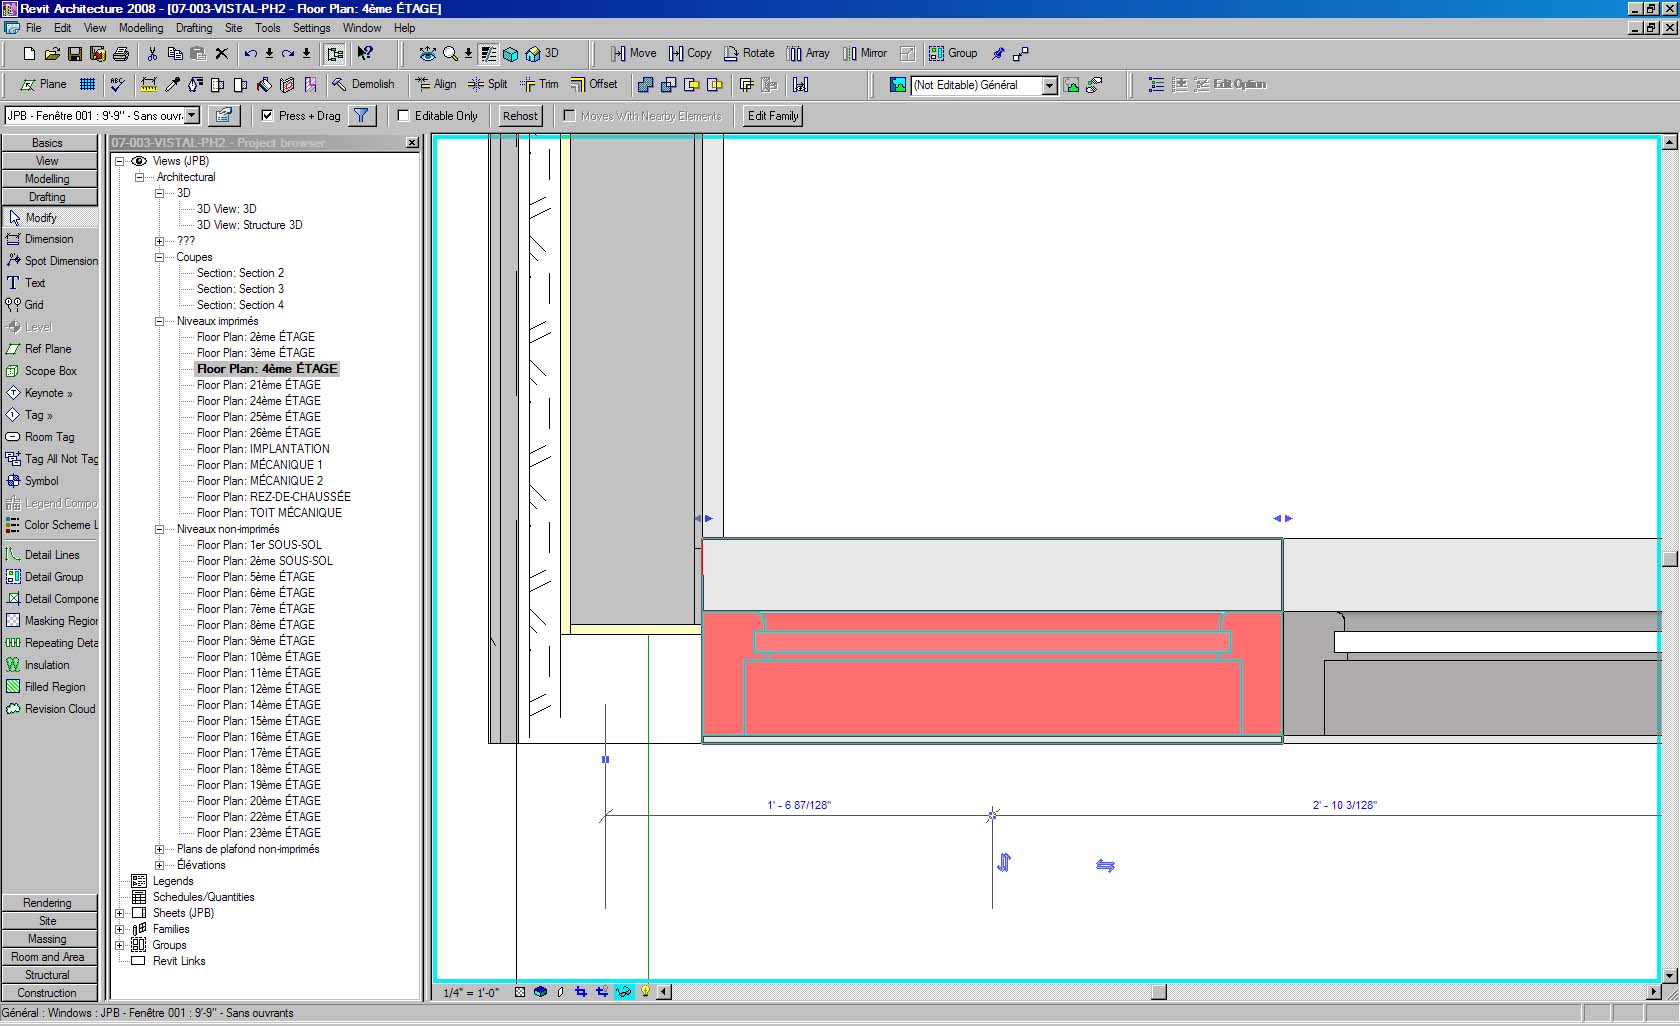Toggle Moves With Nearby Elements checkbox
Image resolution: width=1680 pixels, height=1026 pixels.
point(569,116)
